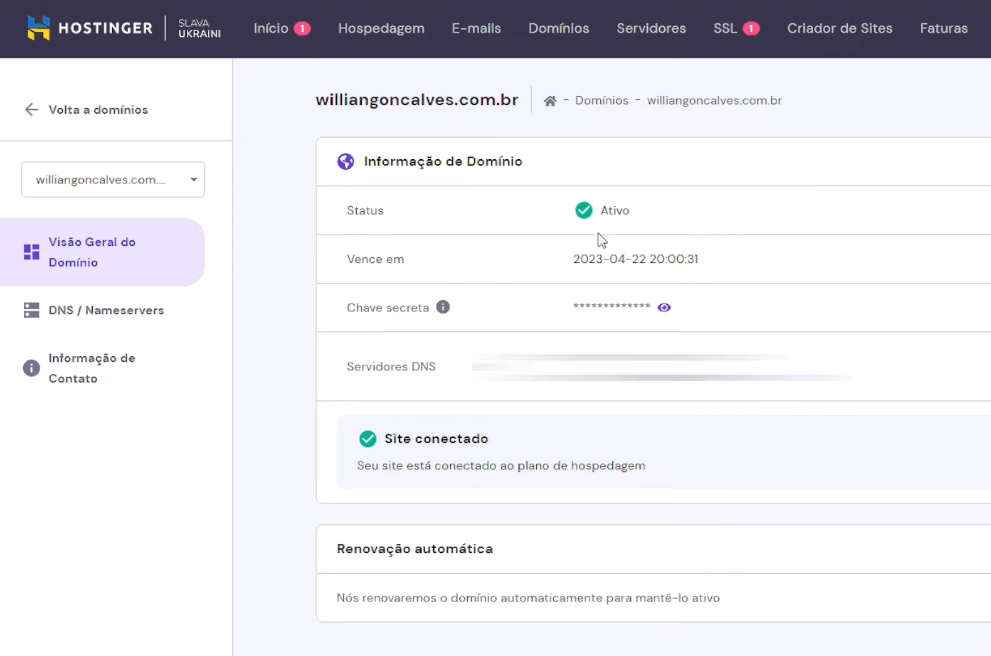The width and height of the screenshot is (991, 656).
Task: Open the Servidores menu
Action: [x=651, y=28]
